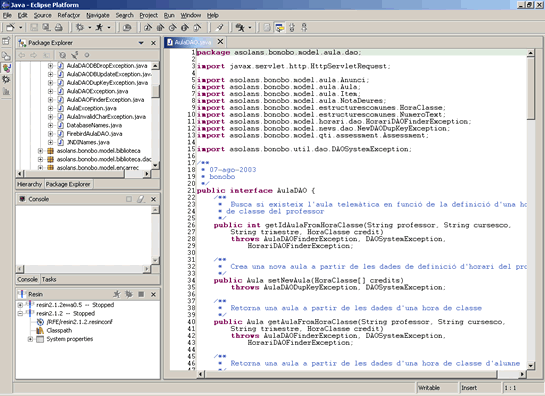Click the Resin debug server icon
The height and width of the screenshot is (396, 545).
click(x=129, y=294)
